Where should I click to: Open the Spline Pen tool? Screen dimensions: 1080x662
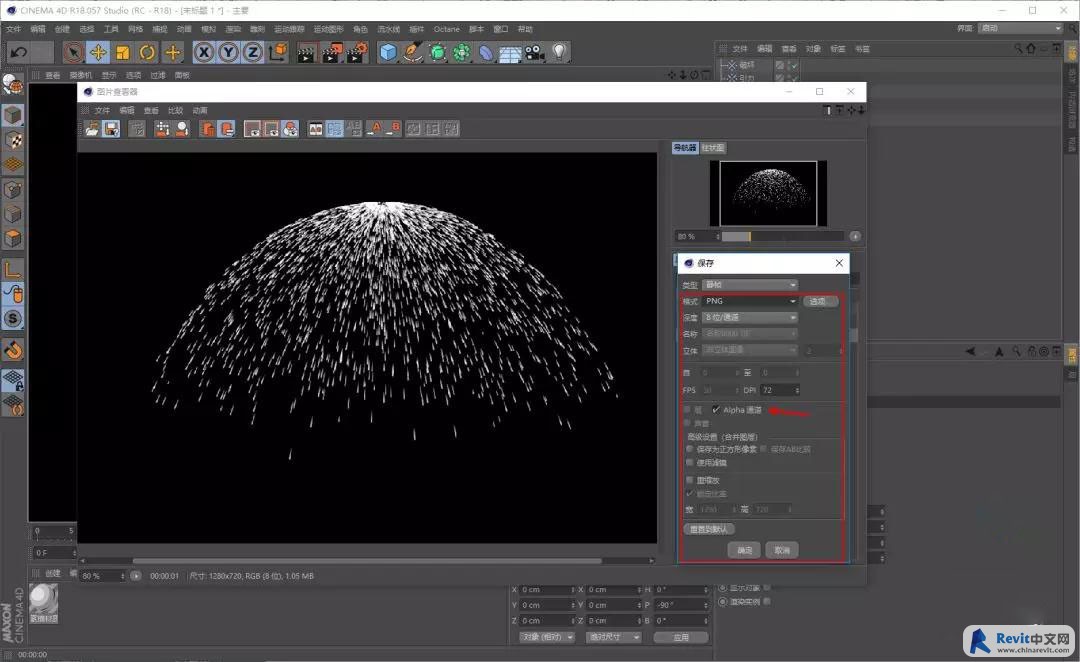coord(413,52)
